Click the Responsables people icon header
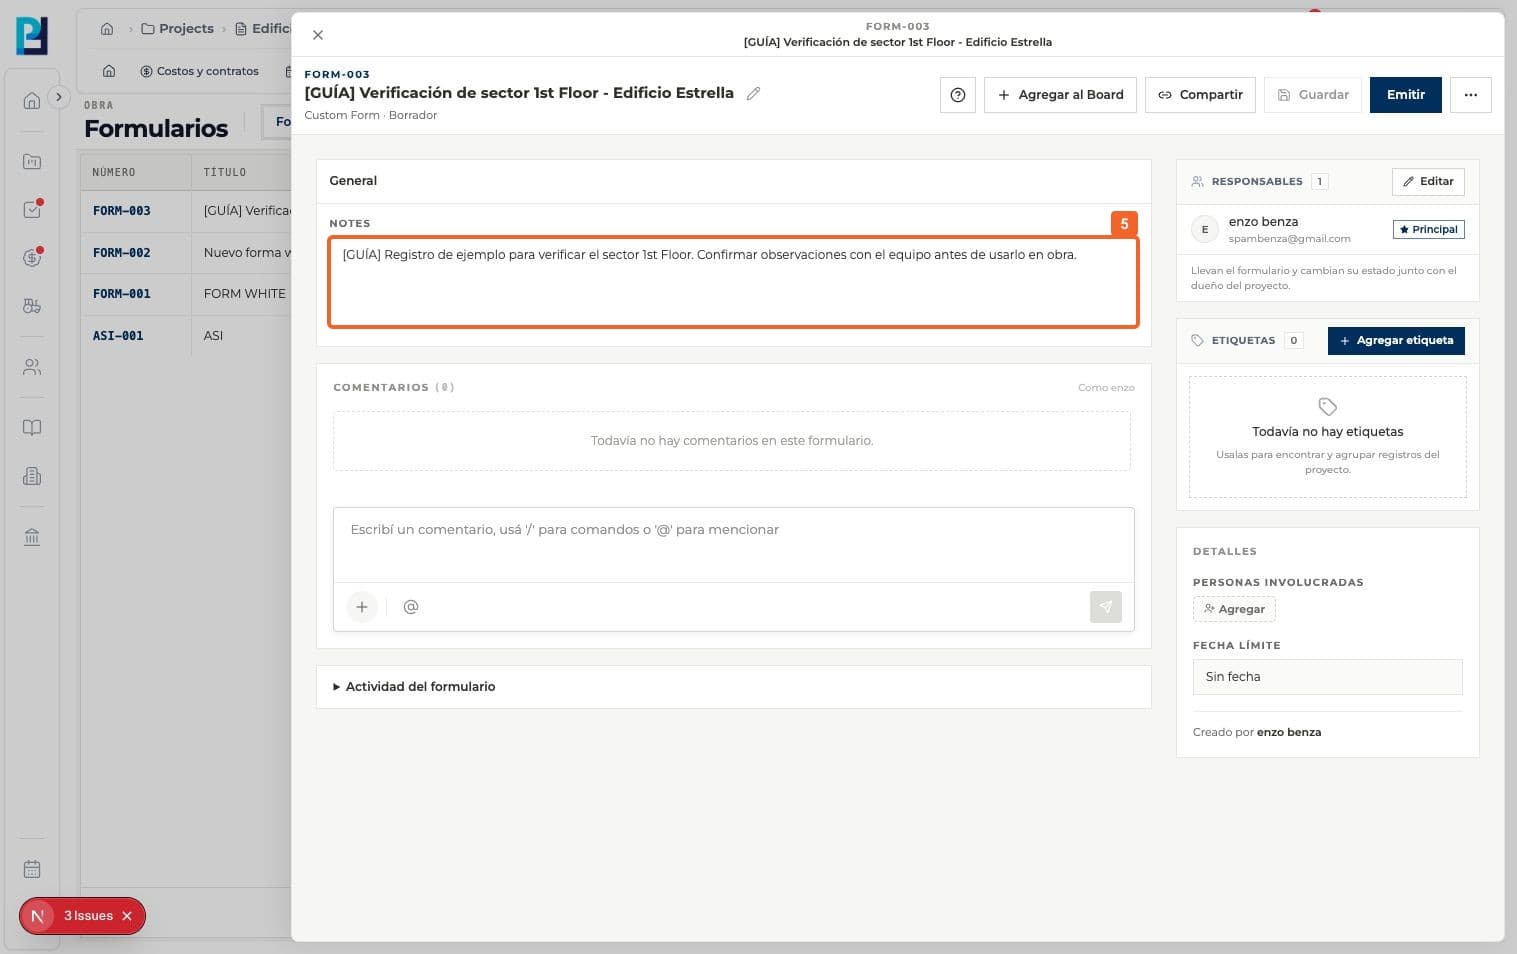This screenshot has height=954, width=1517. click(1198, 182)
